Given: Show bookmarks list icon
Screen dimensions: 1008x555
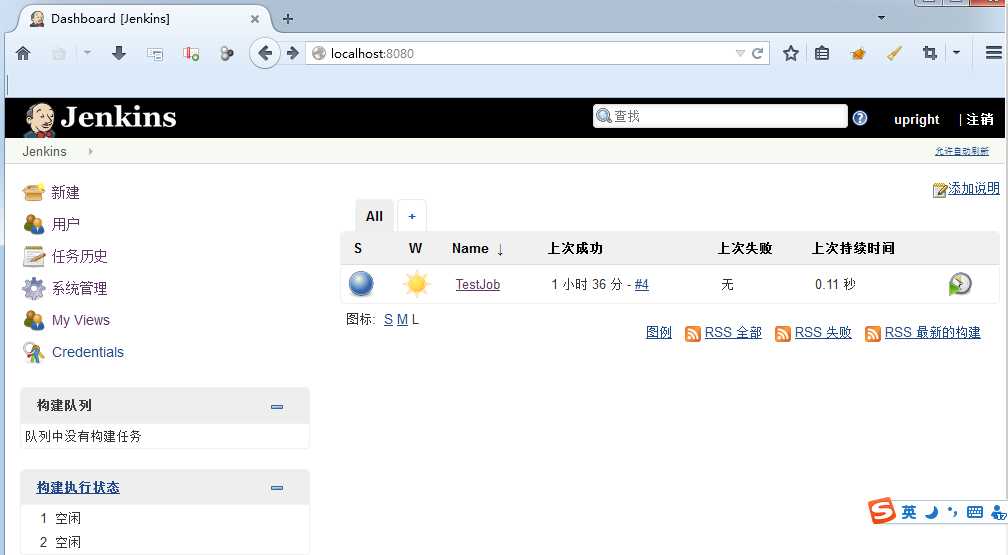Looking at the screenshot, I should tap(822, 53).
